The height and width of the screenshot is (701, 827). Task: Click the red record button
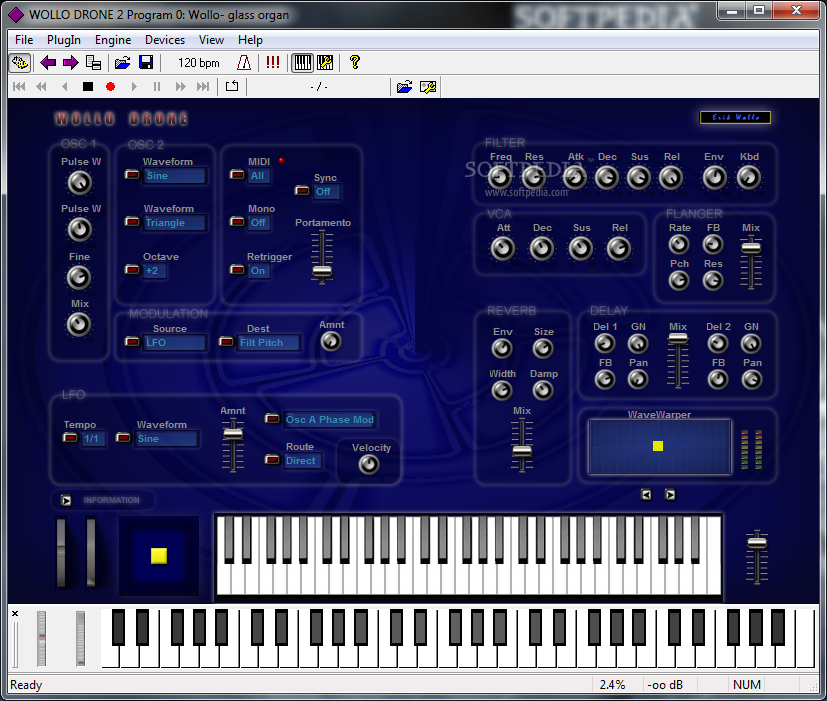pyautogui.click(x=110, y=87)
